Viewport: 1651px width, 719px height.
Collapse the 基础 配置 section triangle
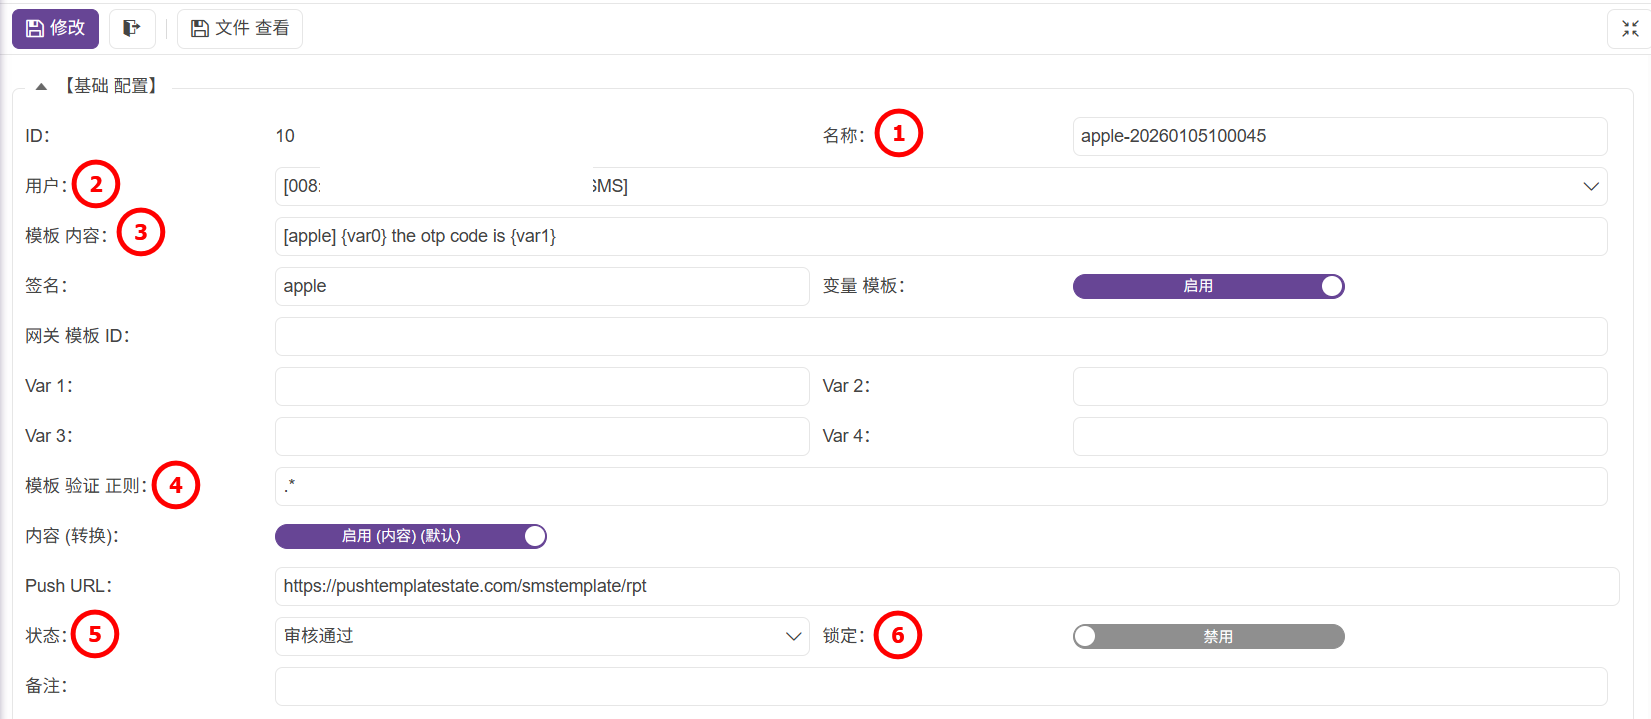tap(41, 87)
